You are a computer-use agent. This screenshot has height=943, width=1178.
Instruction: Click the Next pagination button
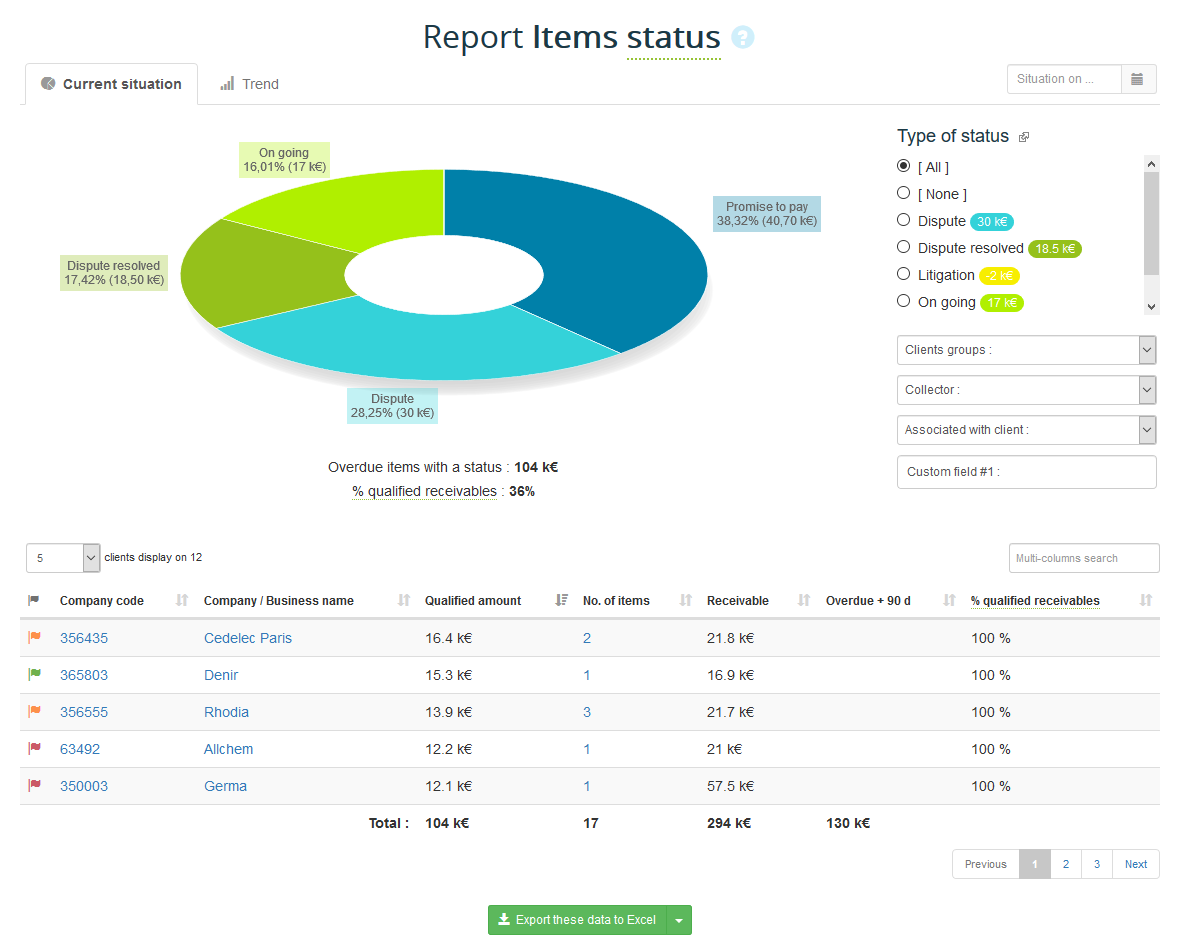pos(1136,864)
